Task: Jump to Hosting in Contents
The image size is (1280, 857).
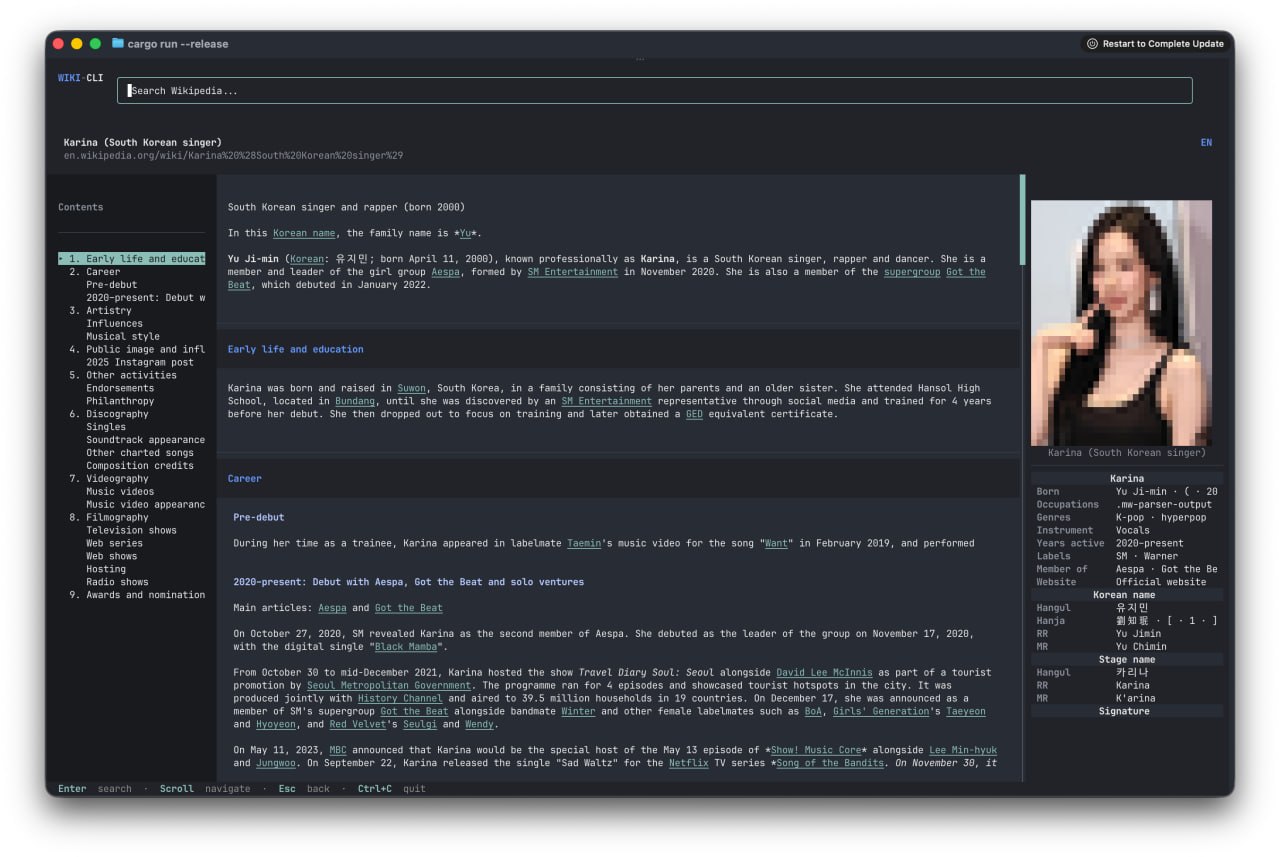Action: pyautogui.click(x=106, y=569)
